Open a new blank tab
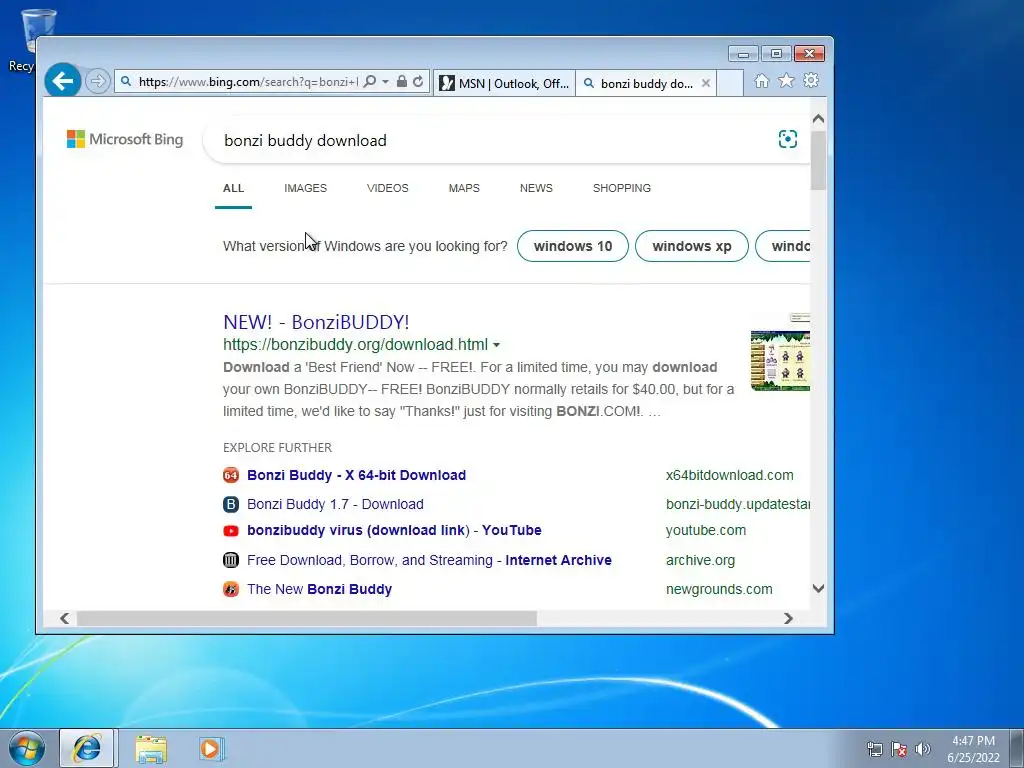 [730, 83]
